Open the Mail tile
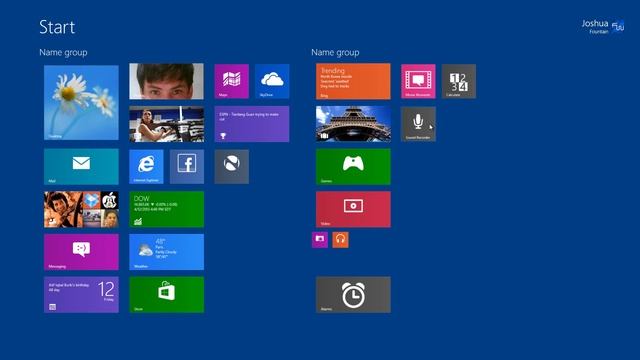 [x=81, y=167]
